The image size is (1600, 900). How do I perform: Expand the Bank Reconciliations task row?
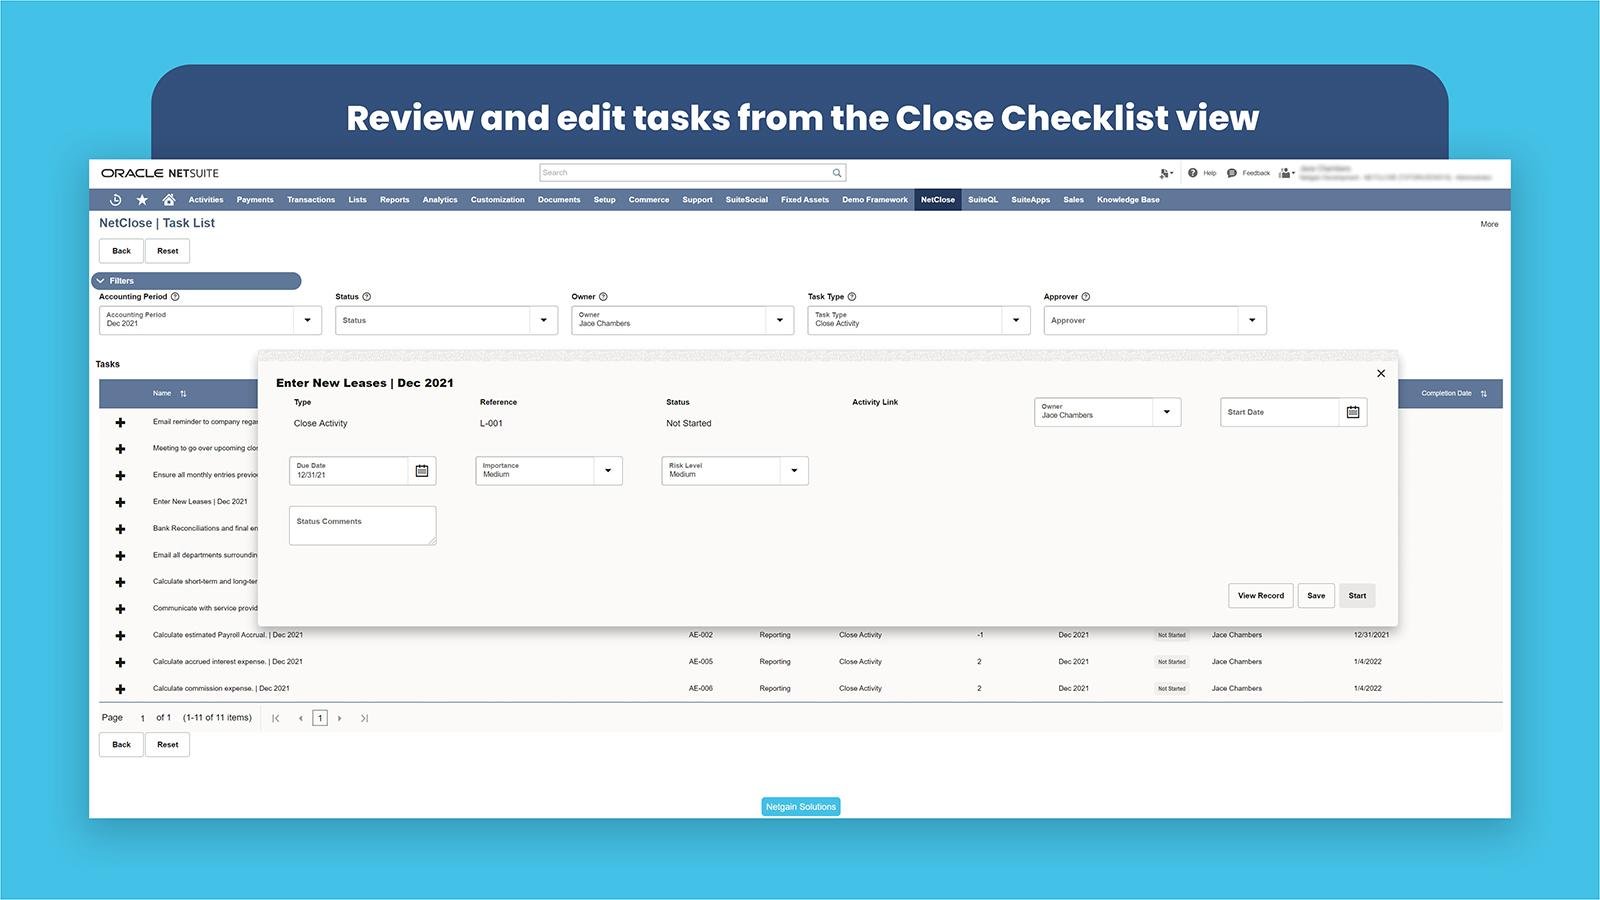pos(120,529)
